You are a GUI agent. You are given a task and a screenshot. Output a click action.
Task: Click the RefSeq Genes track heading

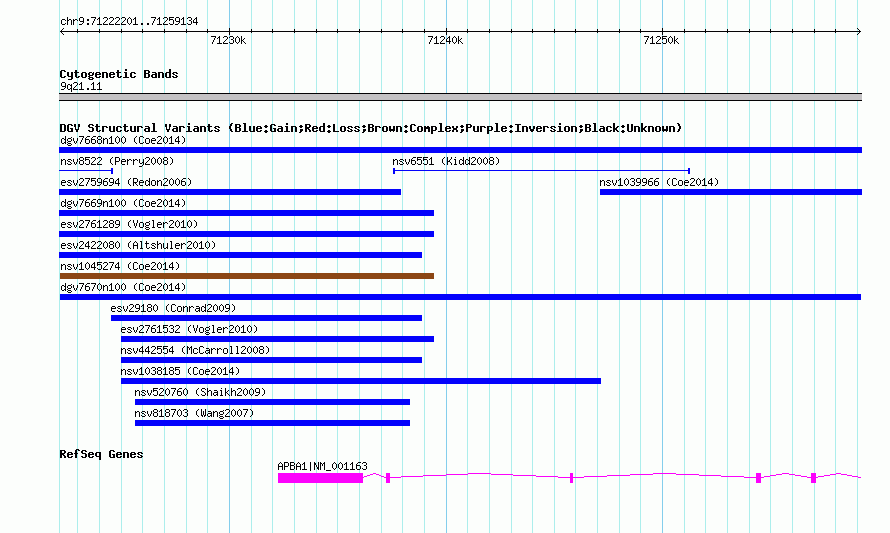point(101,454)
